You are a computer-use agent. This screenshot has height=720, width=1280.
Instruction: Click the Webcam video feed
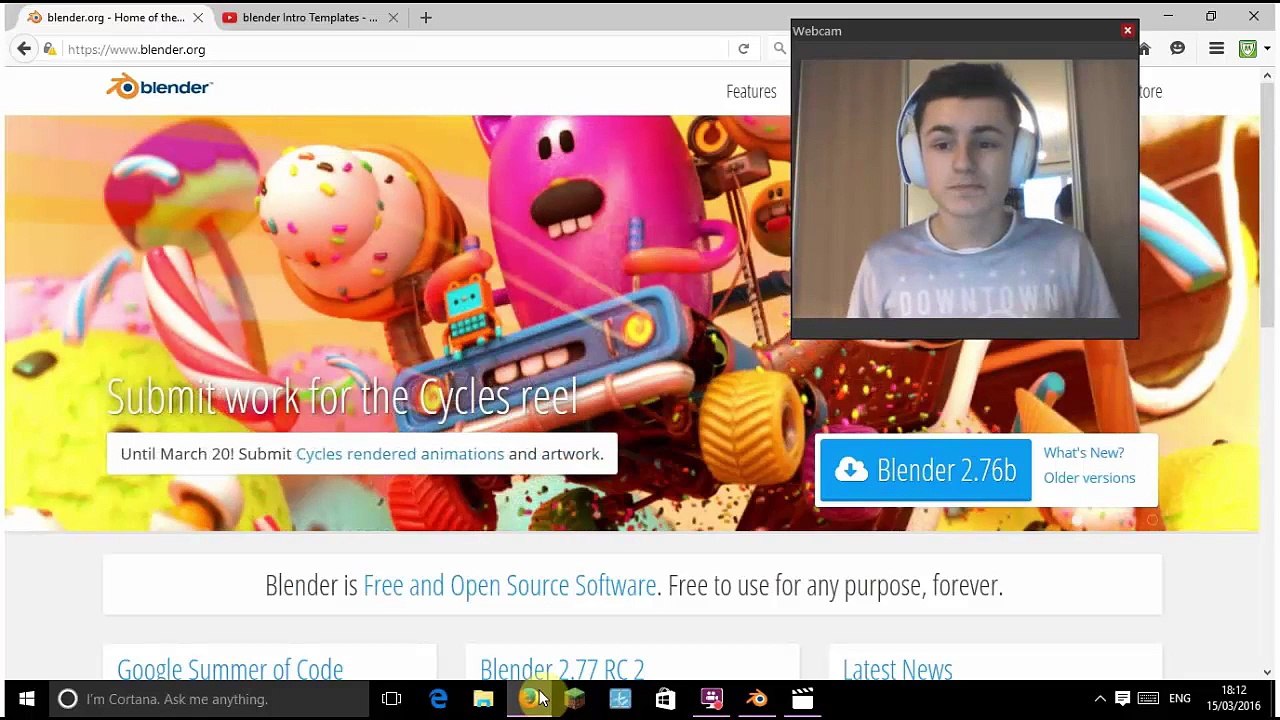965,189
